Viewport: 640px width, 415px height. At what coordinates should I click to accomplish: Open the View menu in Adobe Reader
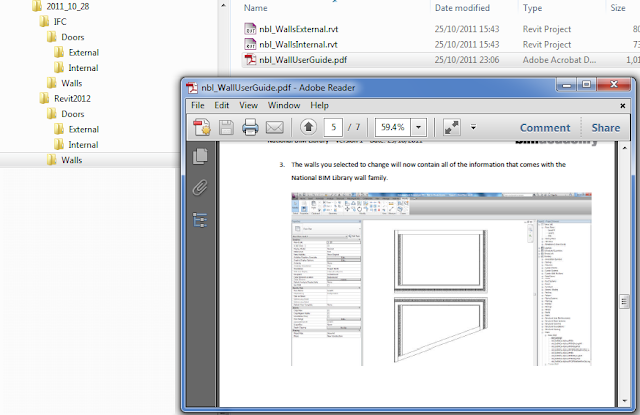pyautogui.click(x=248, y=105)
